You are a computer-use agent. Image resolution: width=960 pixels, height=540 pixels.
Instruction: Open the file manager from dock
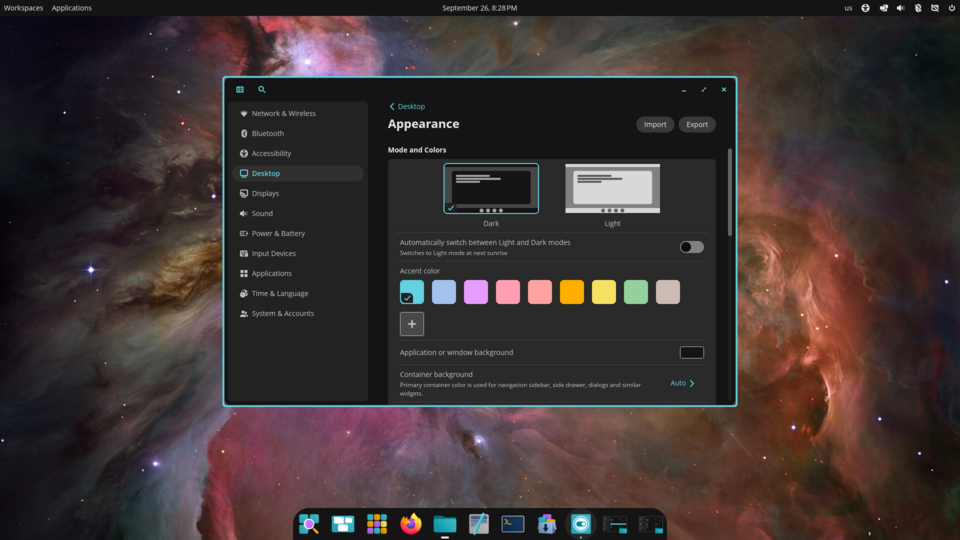[x=445, y=524]
